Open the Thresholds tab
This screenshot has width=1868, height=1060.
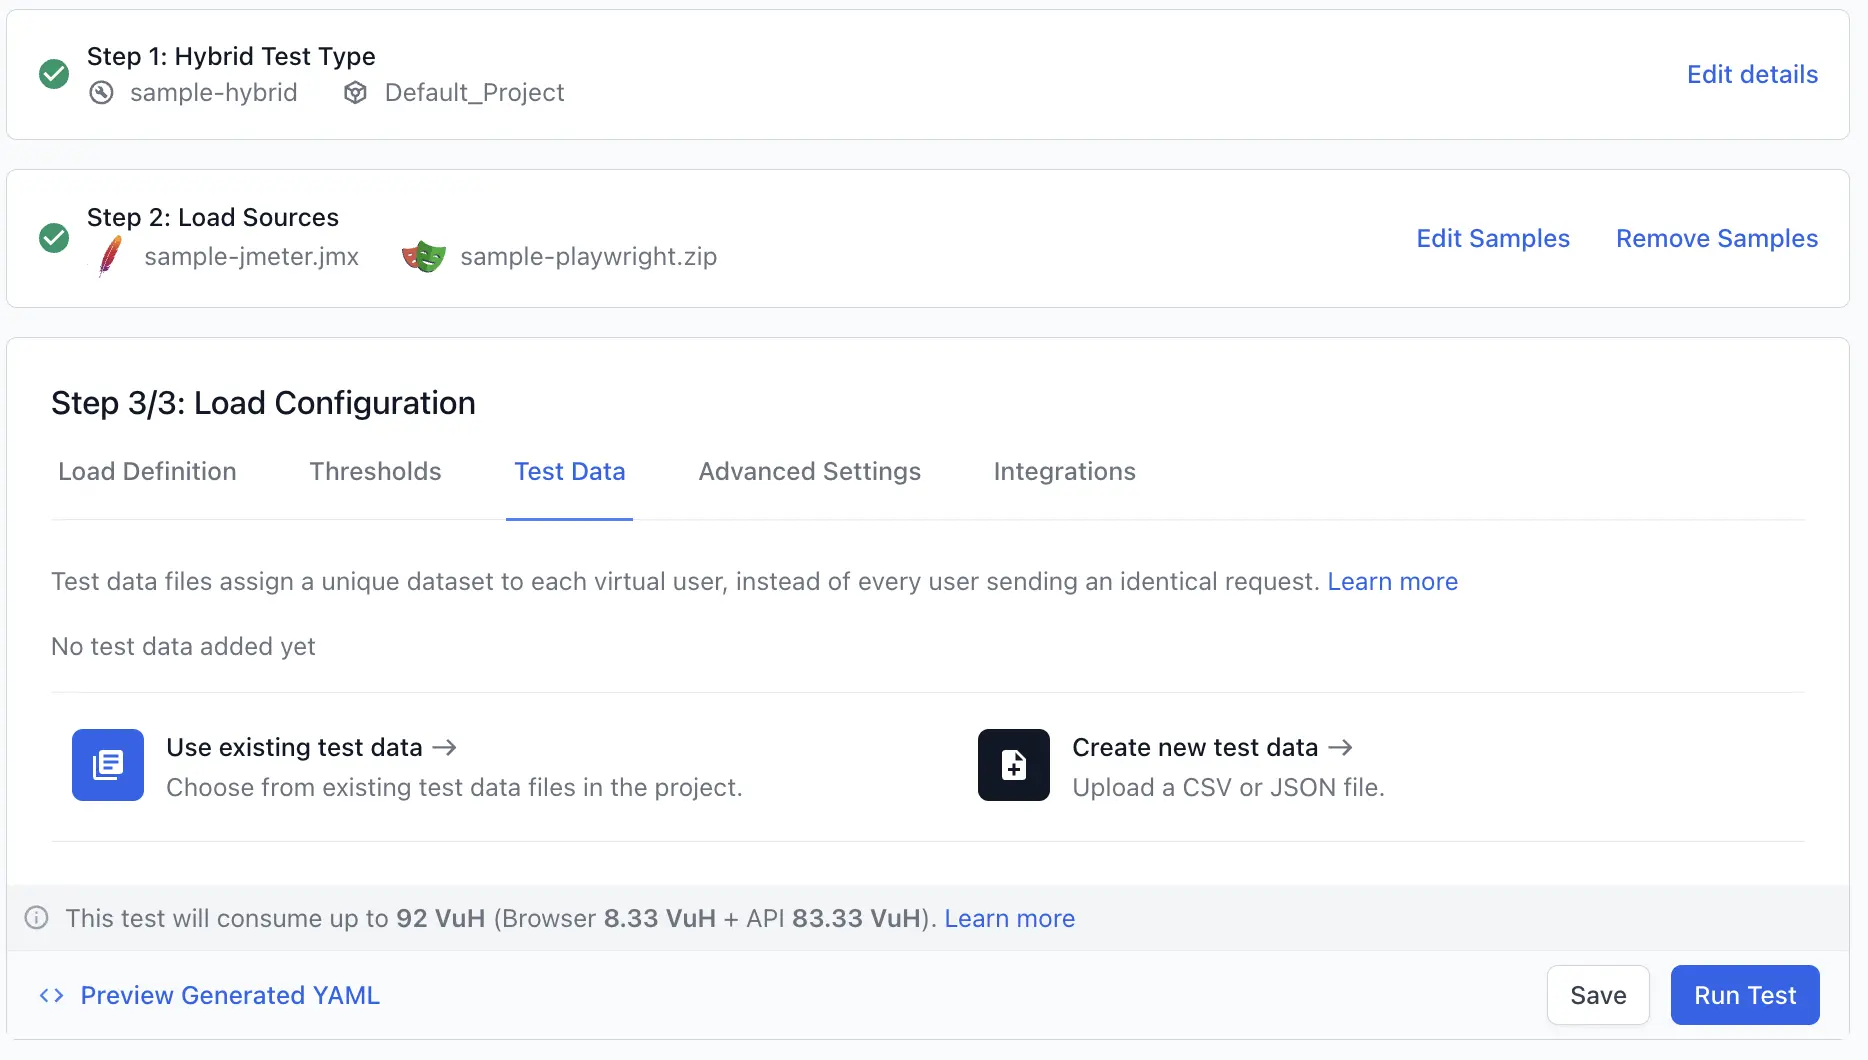[375, 471]
